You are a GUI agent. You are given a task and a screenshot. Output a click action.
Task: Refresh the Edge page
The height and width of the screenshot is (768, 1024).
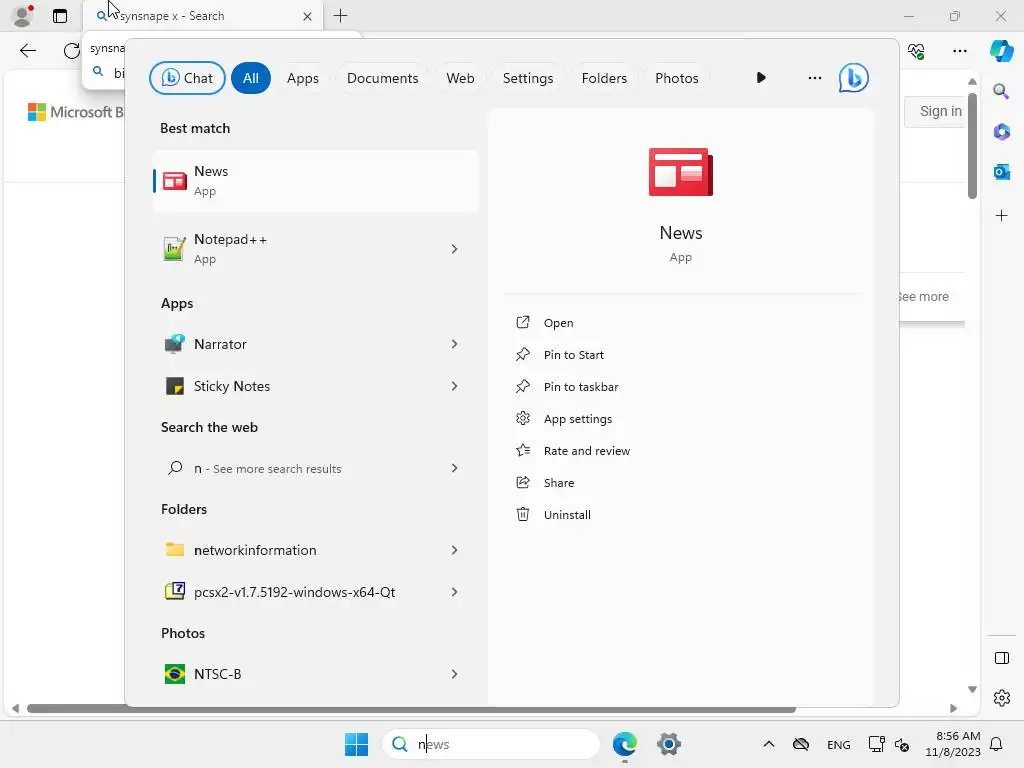(x=71, y=50)
